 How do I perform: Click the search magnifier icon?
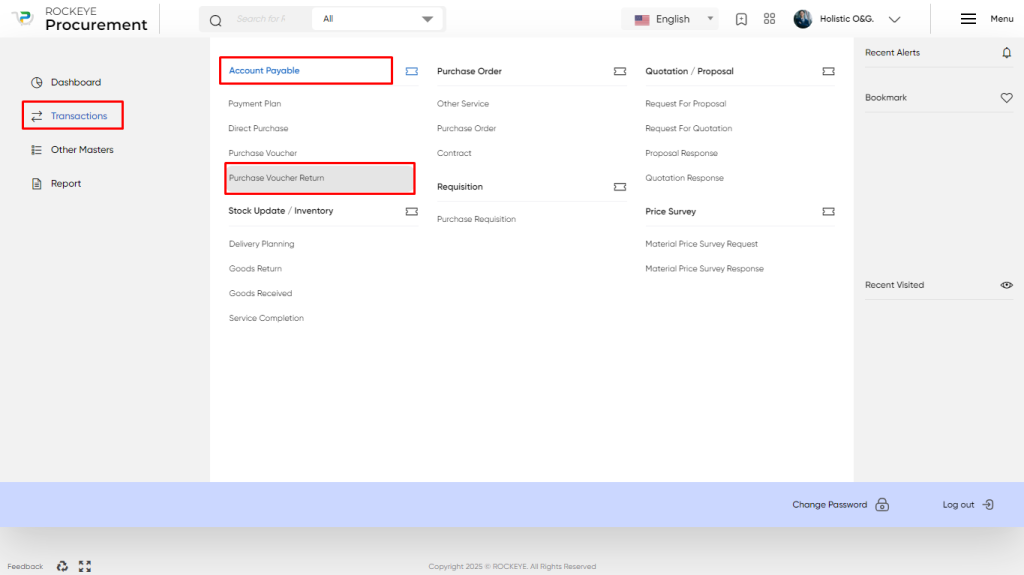(x=216, y=20)
